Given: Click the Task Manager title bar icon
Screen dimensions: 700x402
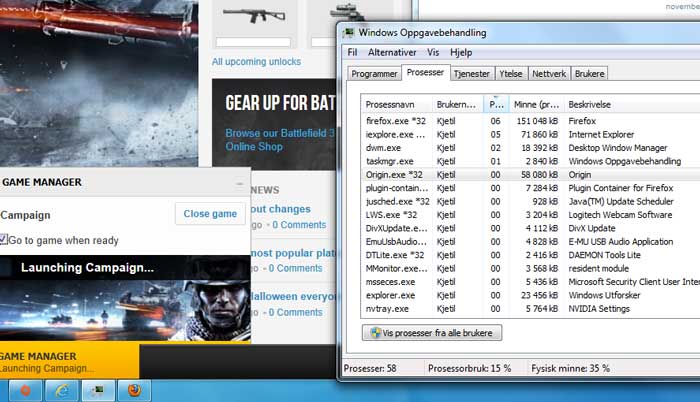Looking at the screenshot, I should pos(349,33).
